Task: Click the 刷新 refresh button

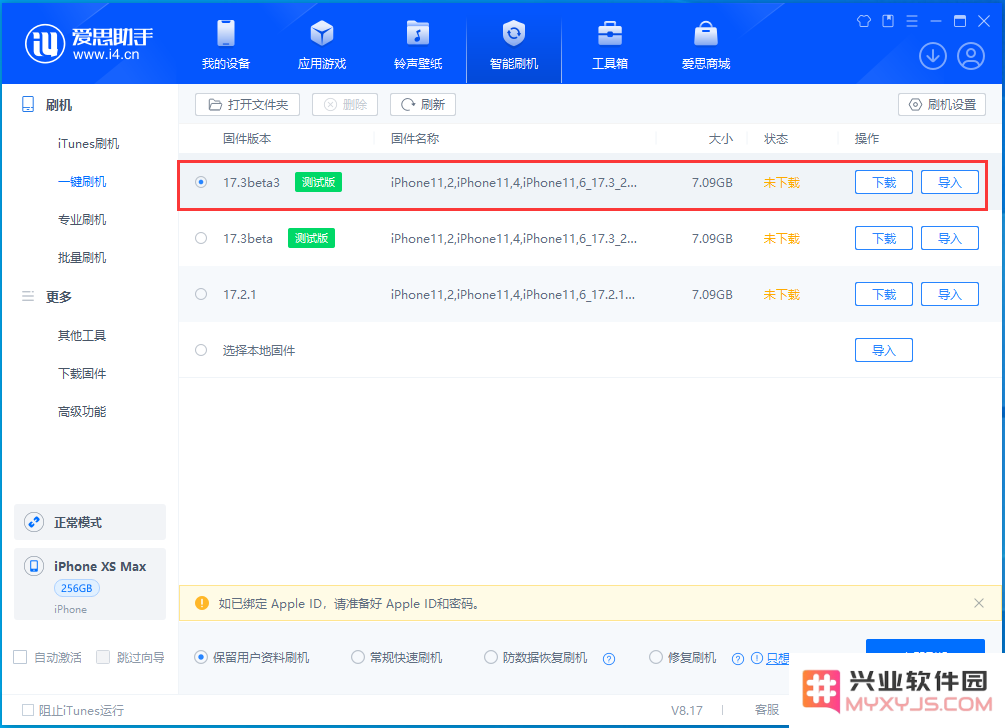Action: pos(423,104)
